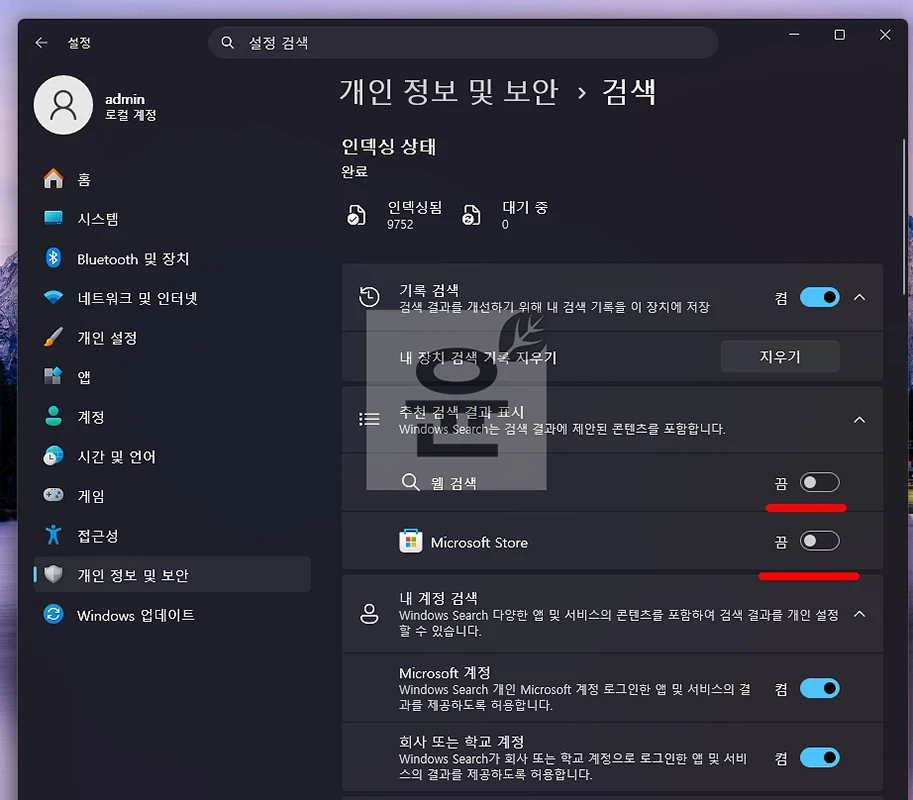Screen dimensions: 913x800
Task: Open 개인 설정 page
Action: pyautogui.click(x=172, y=337)
